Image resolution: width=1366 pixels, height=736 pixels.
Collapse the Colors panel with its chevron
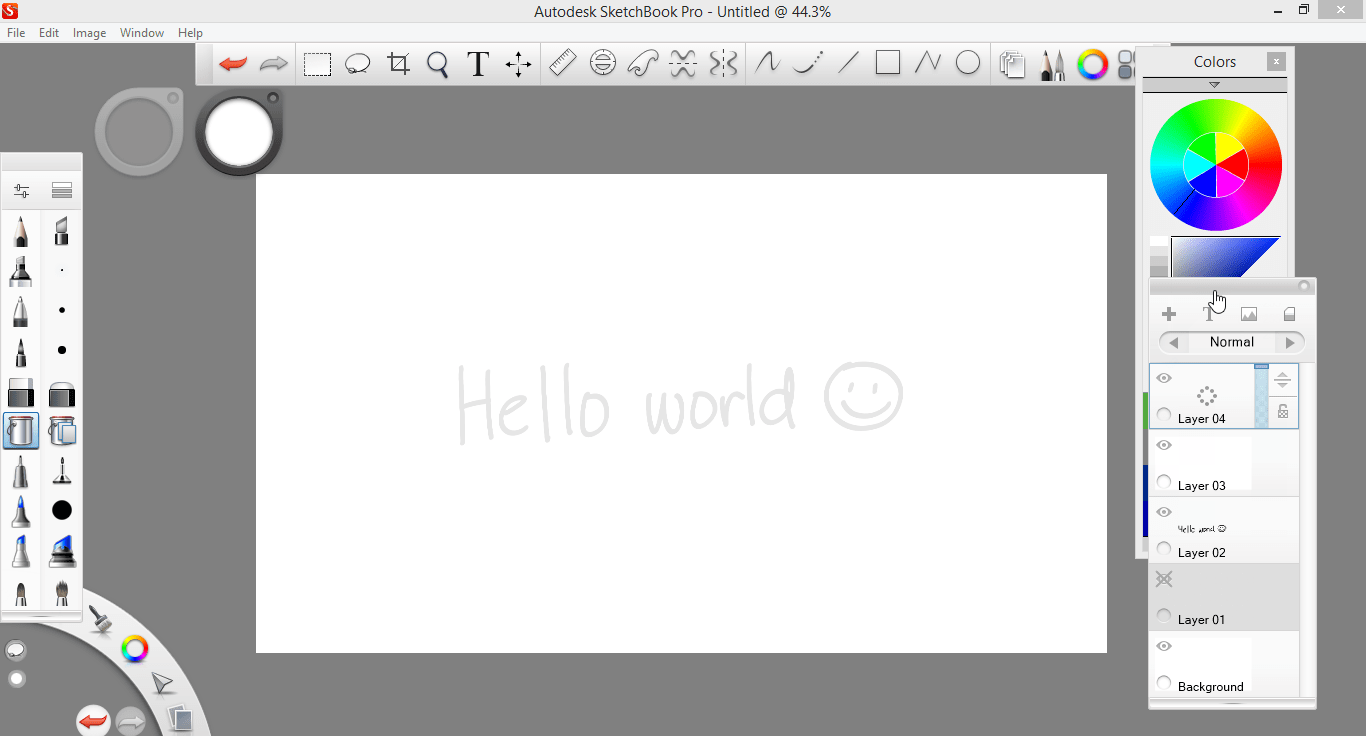pyautogui.click(x=1214, y=83)
